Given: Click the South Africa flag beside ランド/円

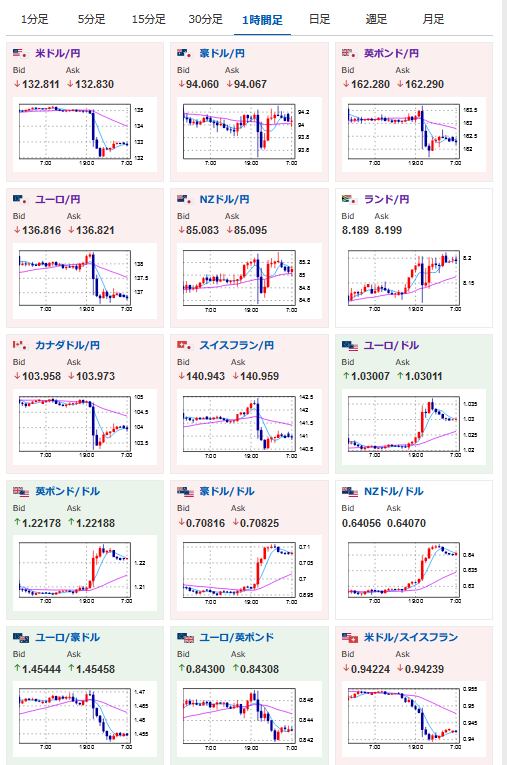Looking at the screenshot, I should click(x=349, y=199).
